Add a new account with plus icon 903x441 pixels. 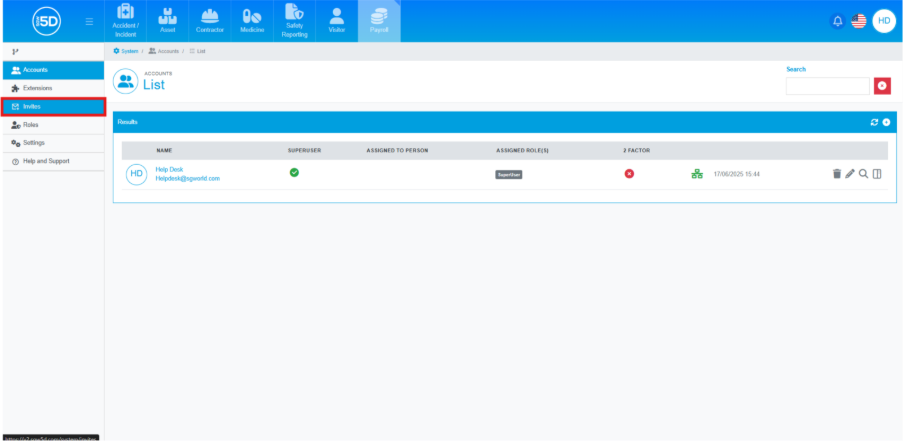(886, 122)
